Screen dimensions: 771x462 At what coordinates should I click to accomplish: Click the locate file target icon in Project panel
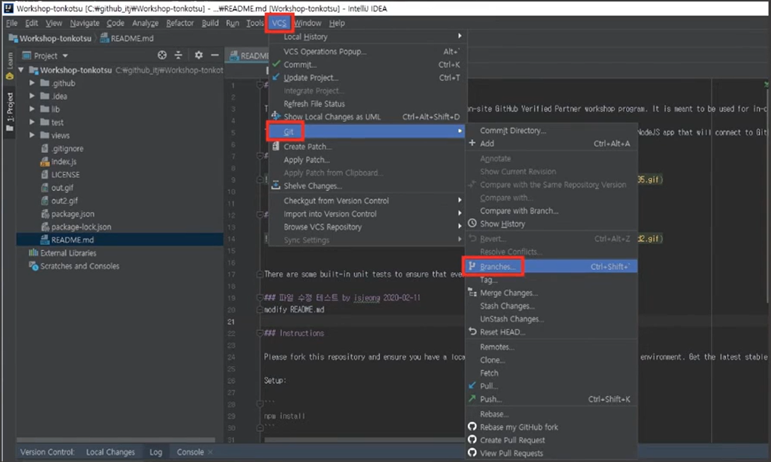coord(162,55)
